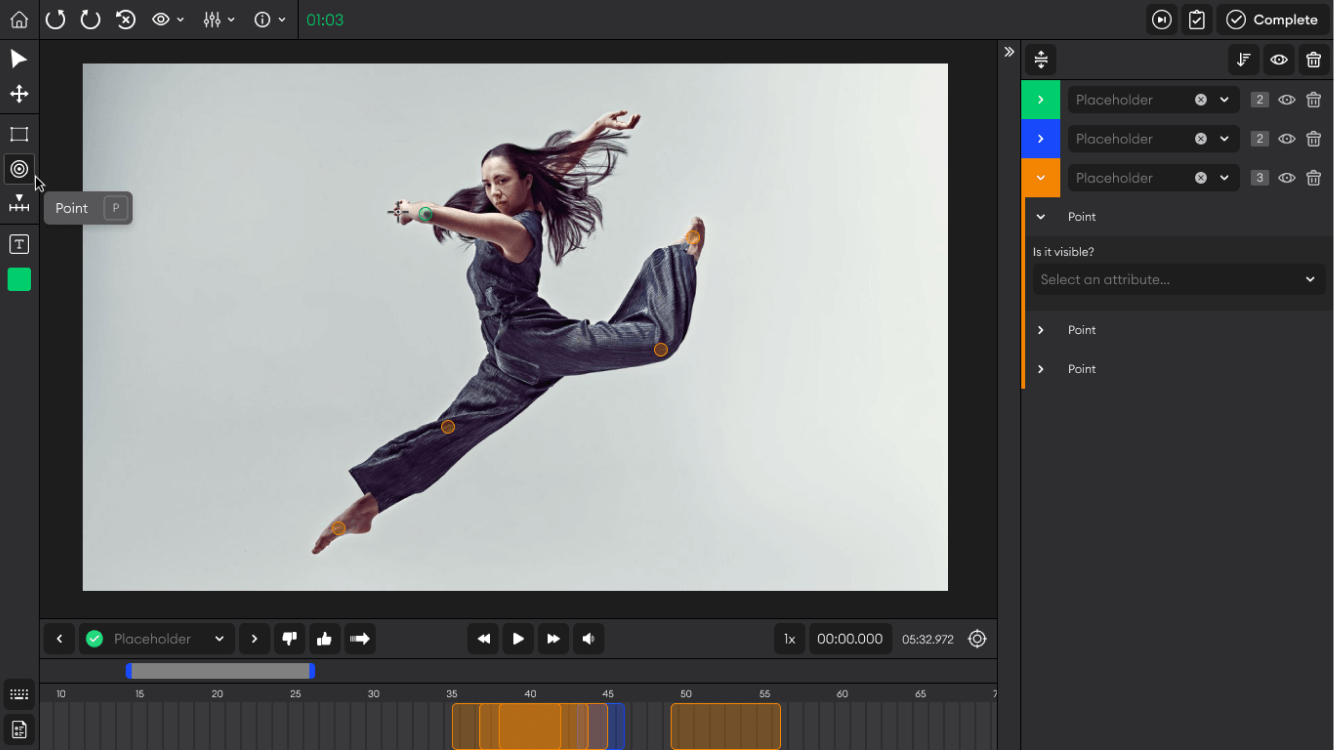Image resolution: width=1334 pixels, height=750 pixels.
Task: Click the target focus icon near duration
Action: click(x=977, y=639)
